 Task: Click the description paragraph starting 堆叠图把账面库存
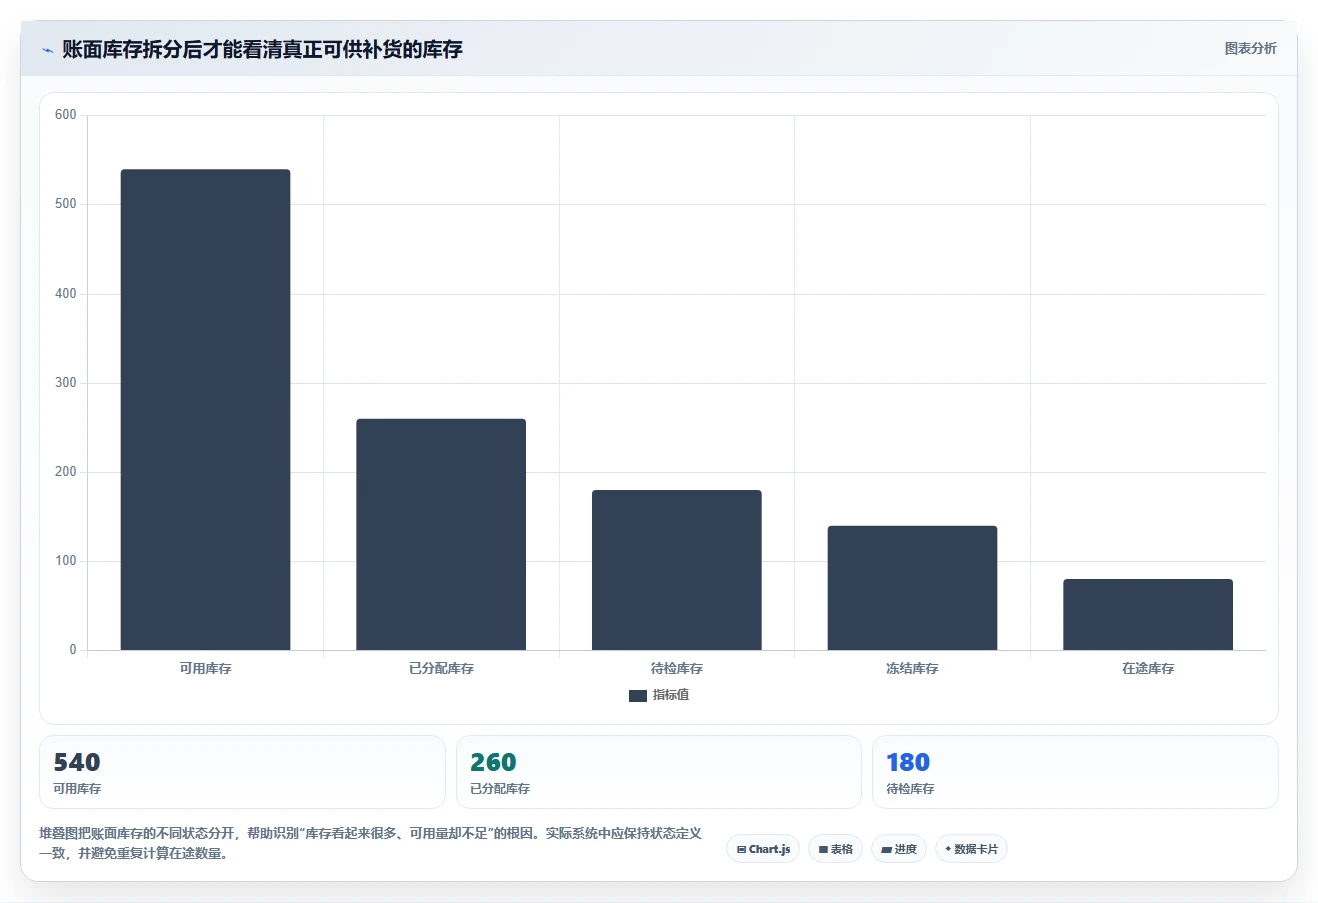pos(370,843)
